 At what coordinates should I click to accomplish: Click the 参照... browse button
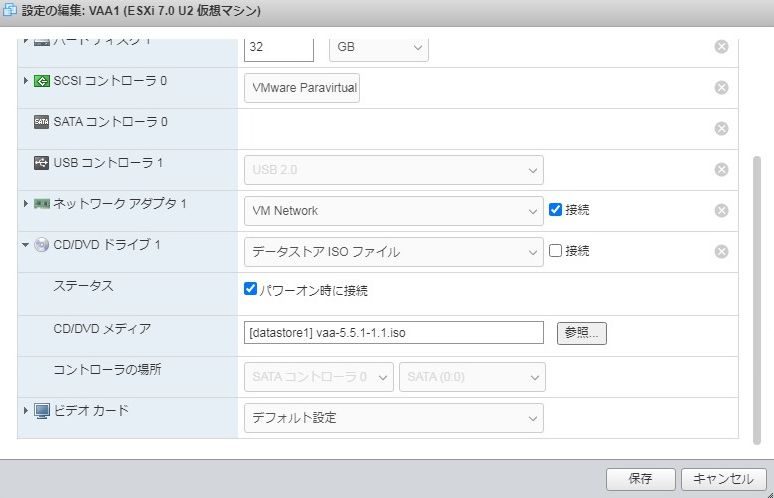click(581, 333)
